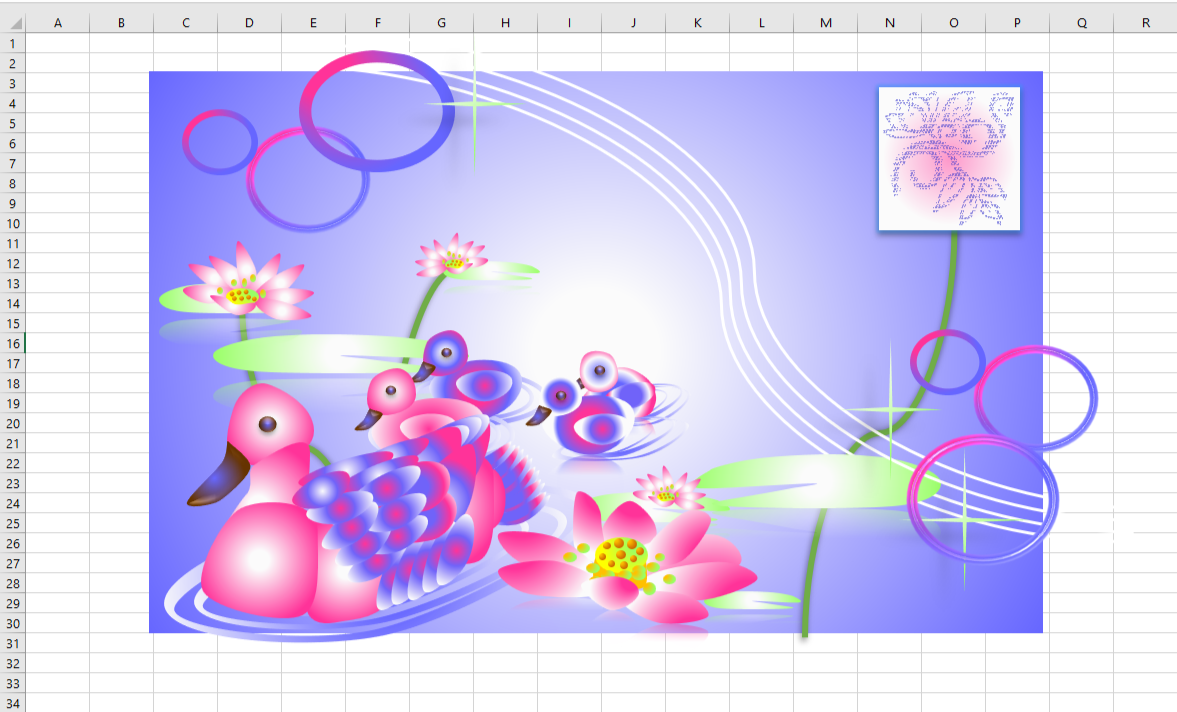Screen dimensions: 1177x712
Task: Select row 3 header
Action: 13,83
